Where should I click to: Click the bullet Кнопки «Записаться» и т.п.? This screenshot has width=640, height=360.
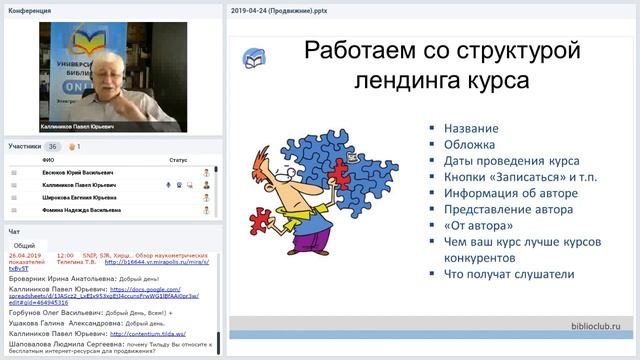click(x=520, y=177)
